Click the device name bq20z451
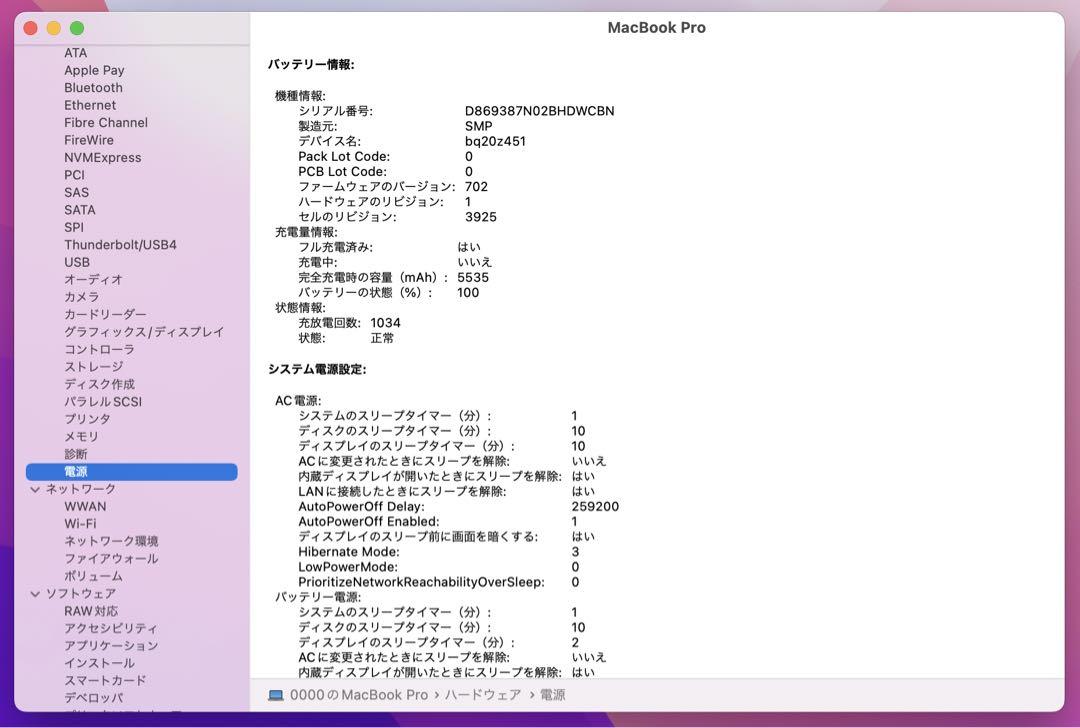1080x728 pixels. [495, 141]
